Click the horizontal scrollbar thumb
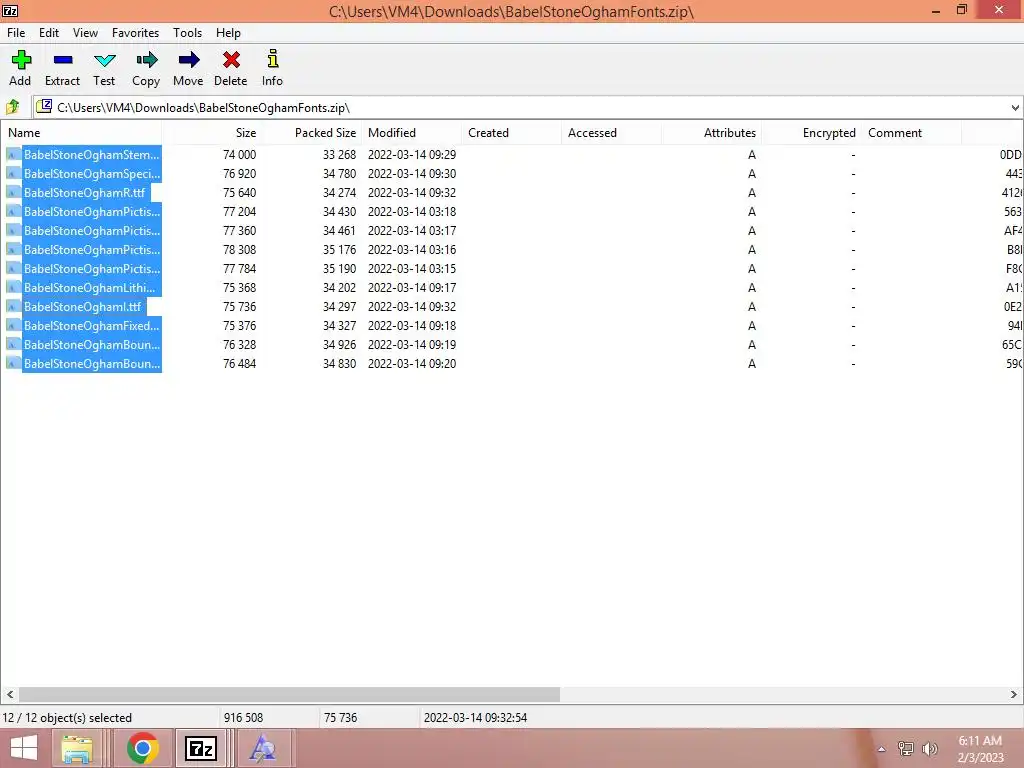 [289, 694]
